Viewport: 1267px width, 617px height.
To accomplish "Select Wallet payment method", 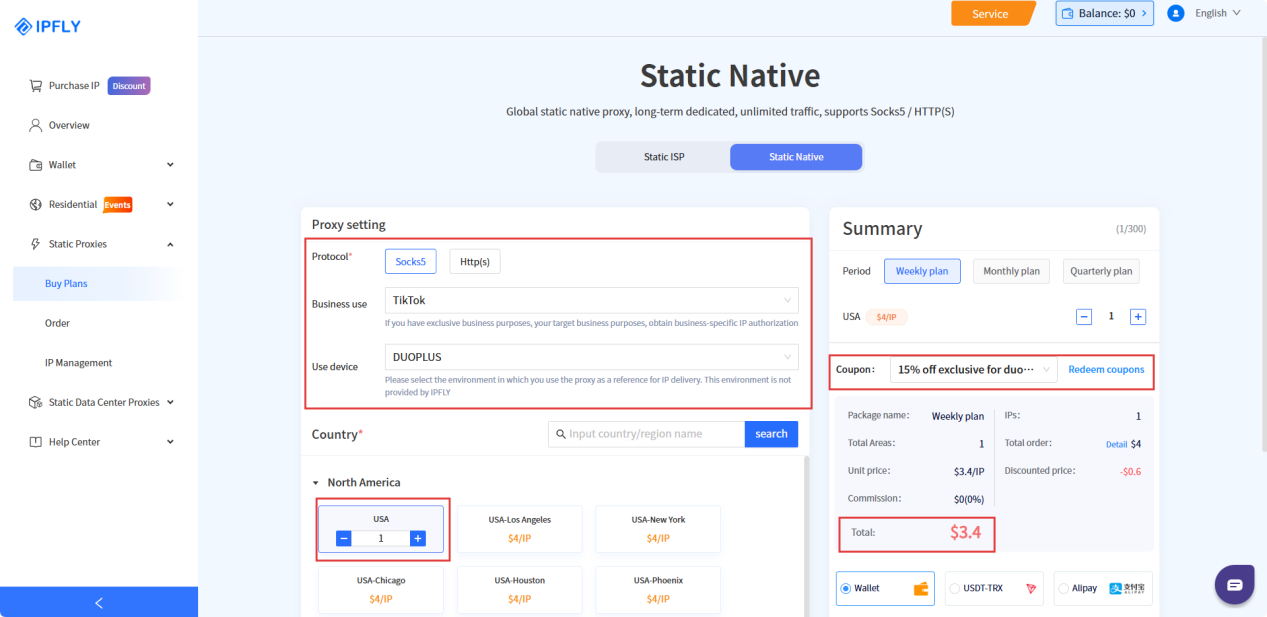I will point(885,588).
